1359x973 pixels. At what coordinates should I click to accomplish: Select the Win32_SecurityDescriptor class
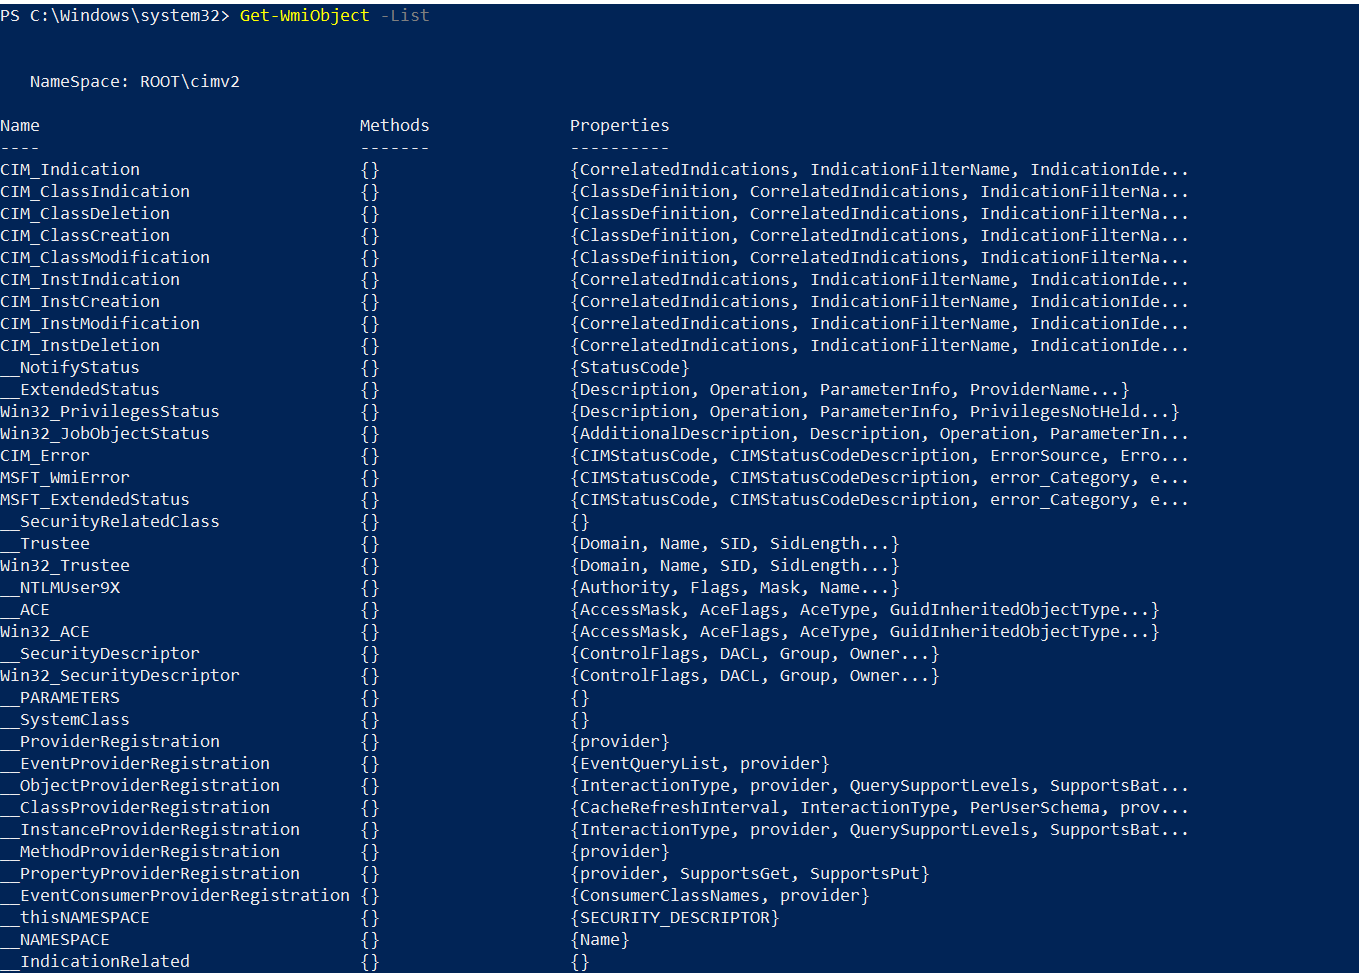(120, 675)
